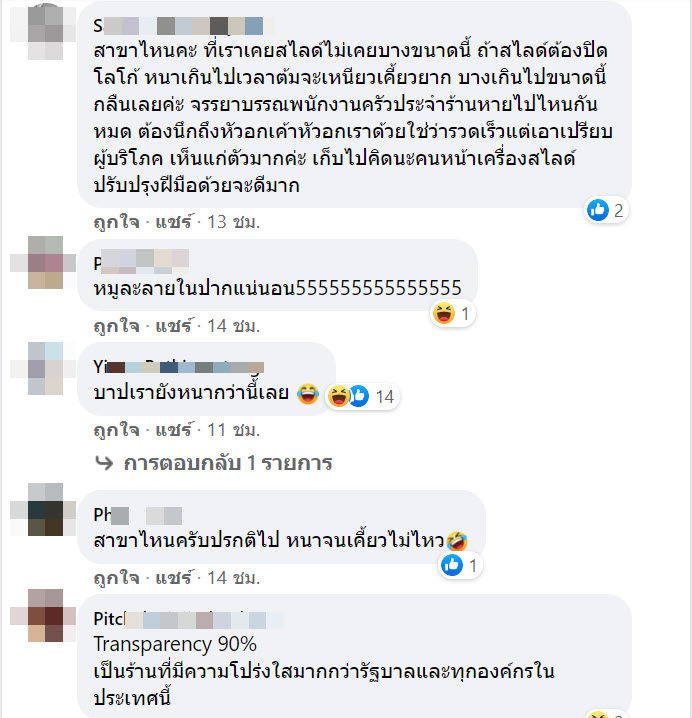This screenshot has height=718, width=692.
Task: Click the reply arrow icon beside 'การตอบกลับ'
Action: 104,463
